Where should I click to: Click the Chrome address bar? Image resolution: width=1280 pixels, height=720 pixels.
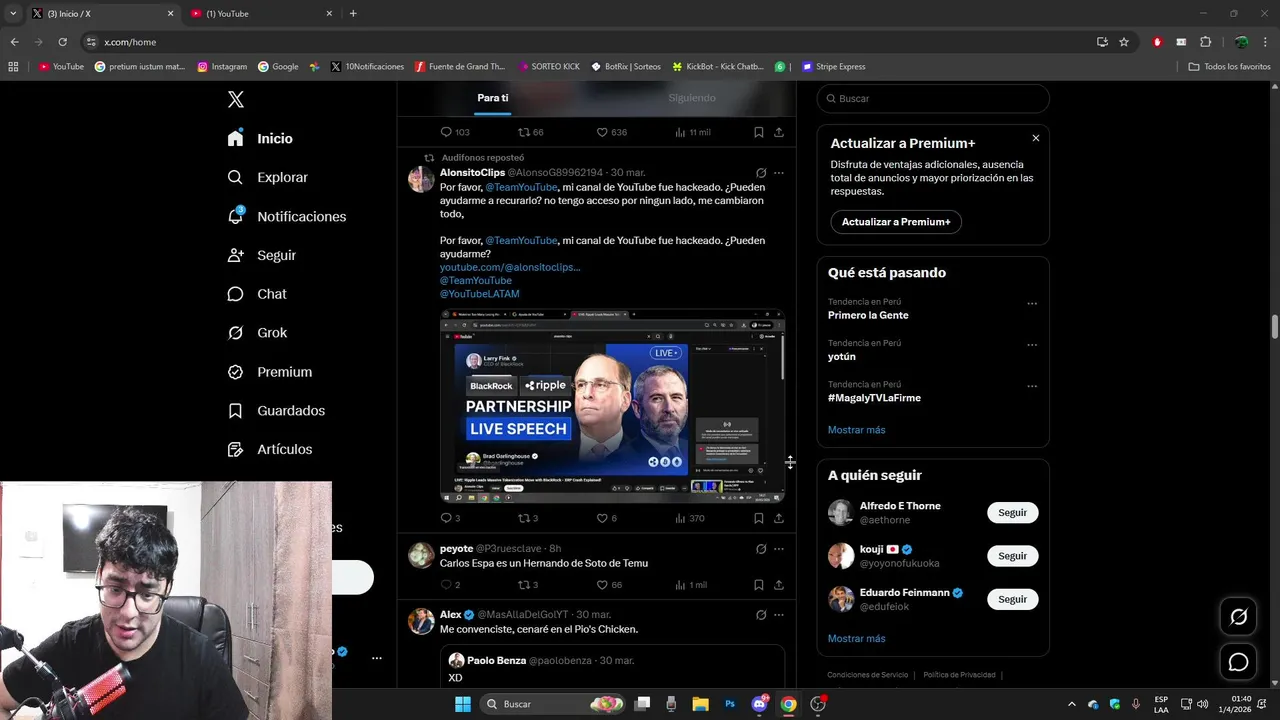590,42
